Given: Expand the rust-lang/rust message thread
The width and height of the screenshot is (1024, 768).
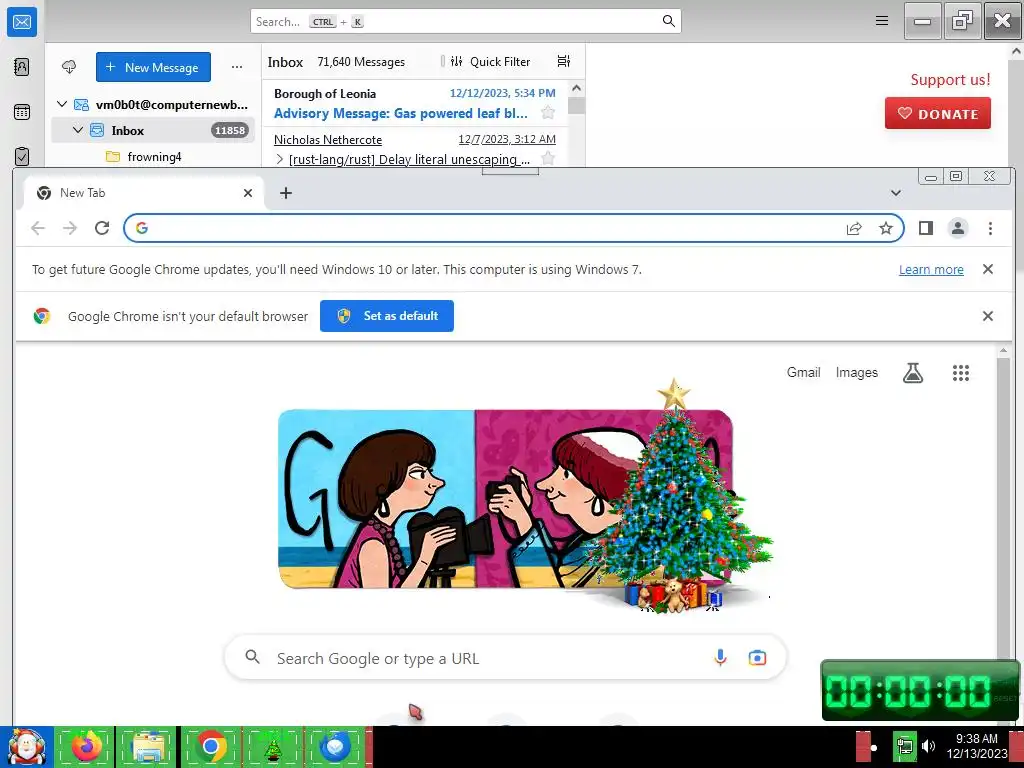Looking at the screenshot, I should pyautogui.click(x=280, y=159).
